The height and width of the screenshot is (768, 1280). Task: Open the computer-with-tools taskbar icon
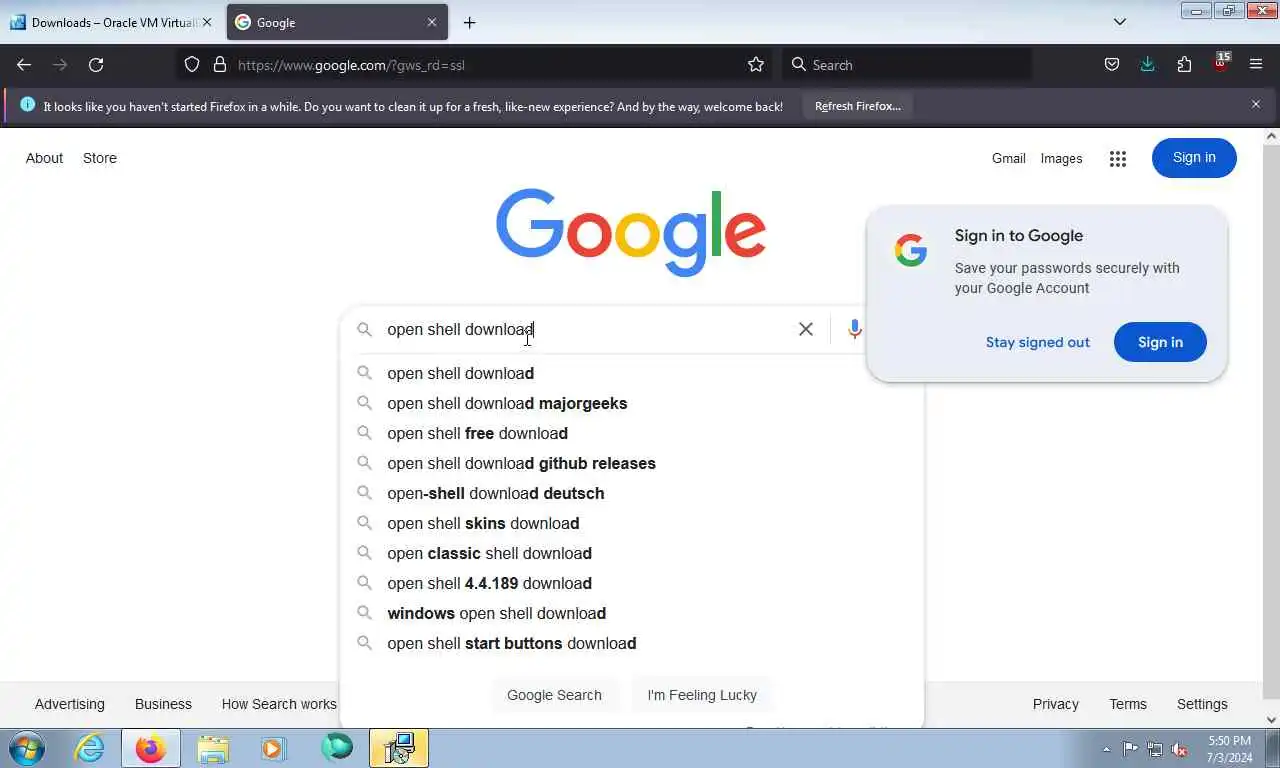click(x=399, y=748)
